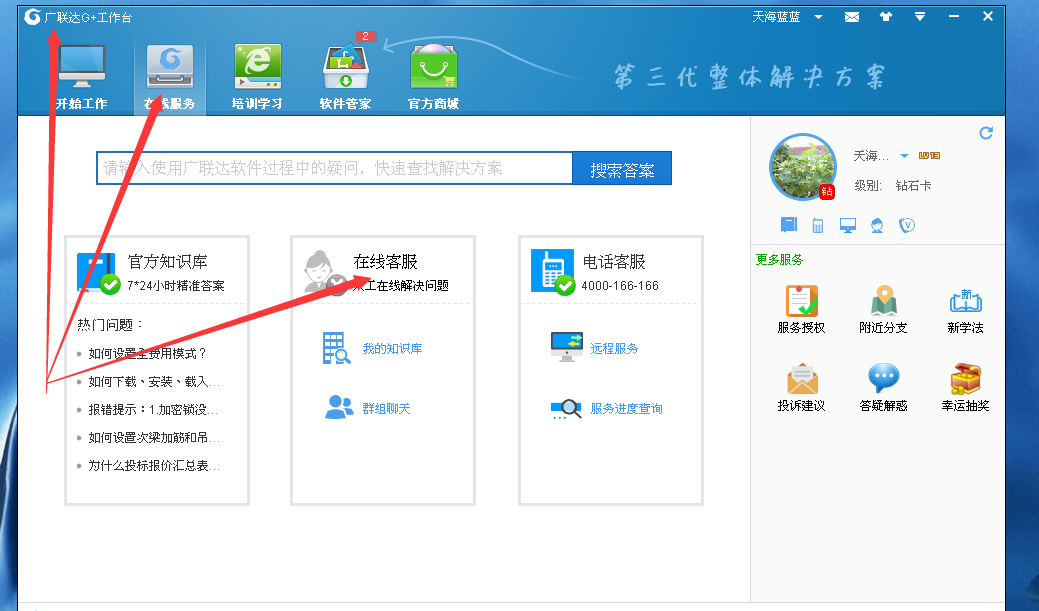Open the 群组聊天 link

pos(386,409)
